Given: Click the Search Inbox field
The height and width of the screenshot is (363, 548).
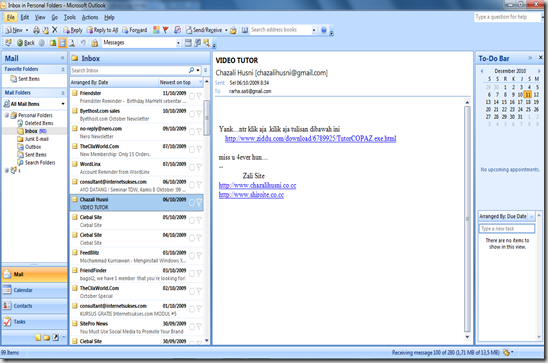Looking at the screenshot, I should 129,70.
